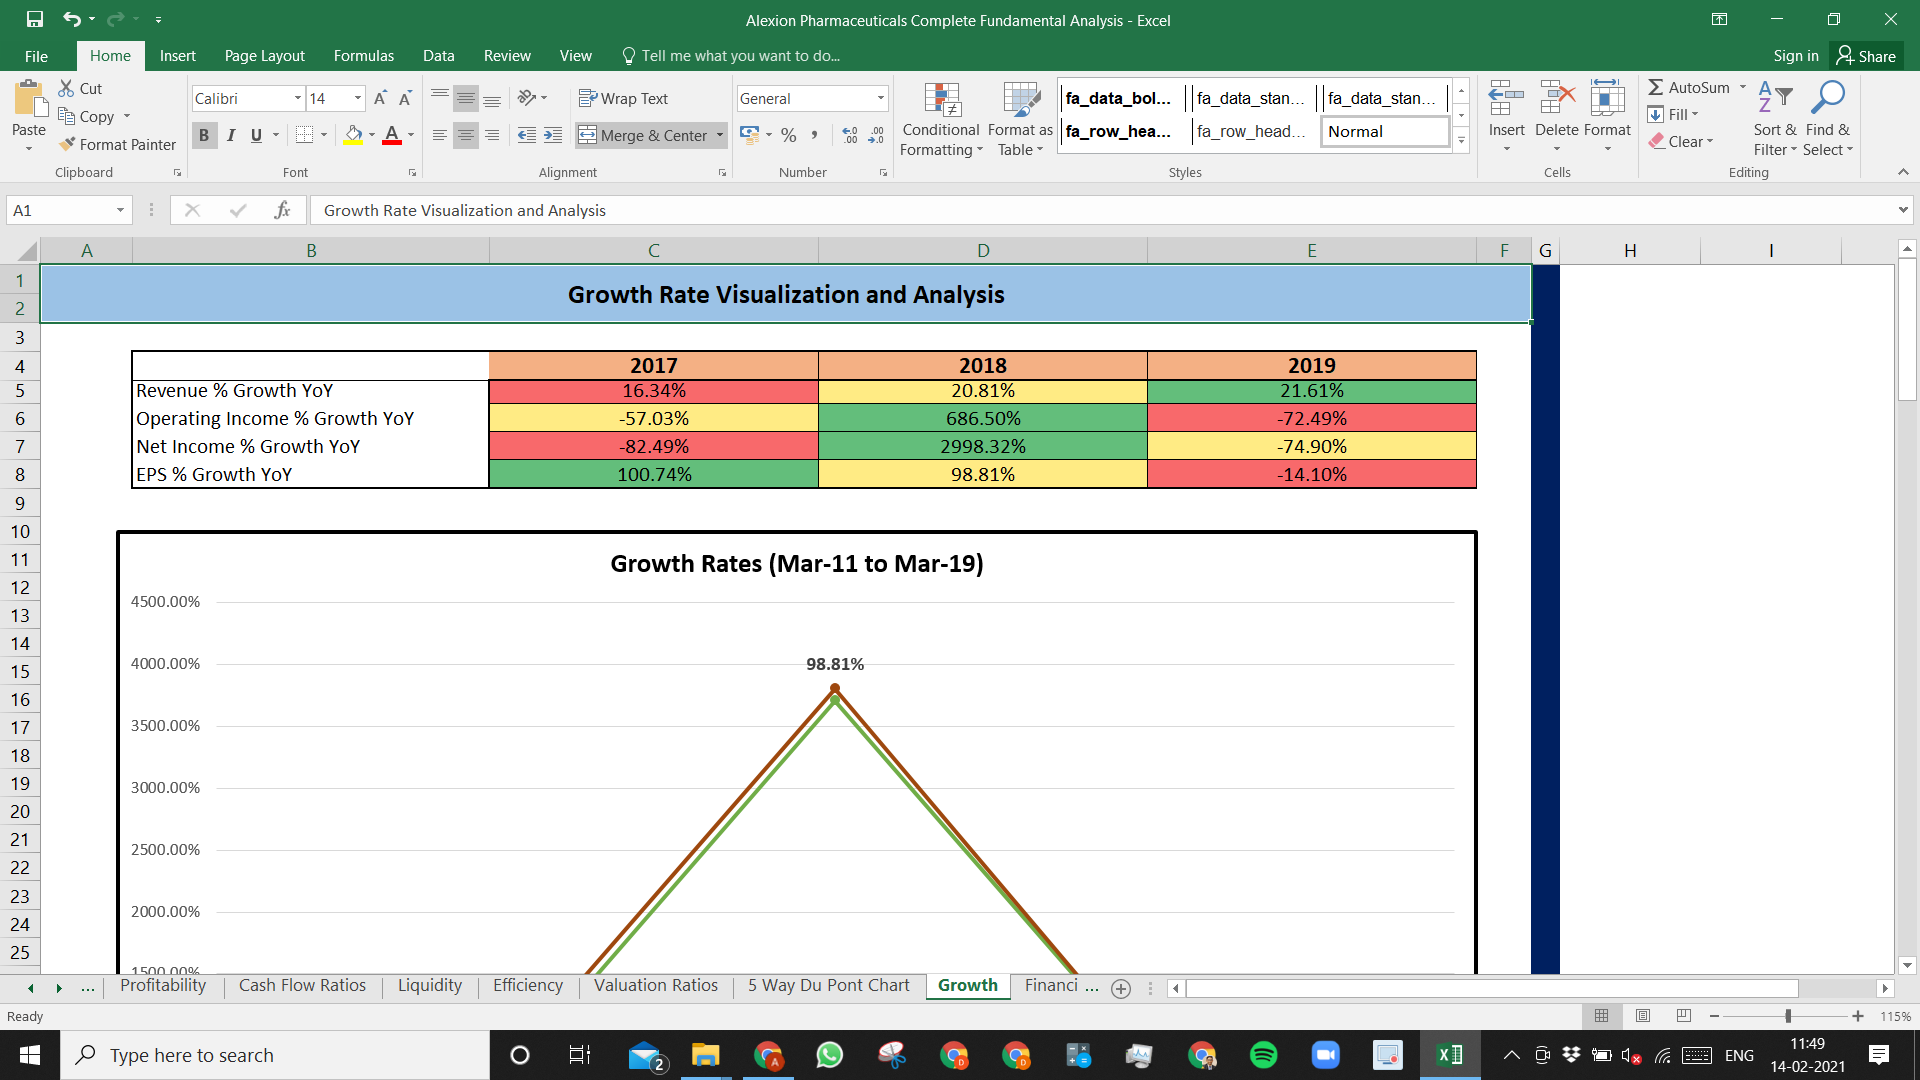Click Increase Indent icon
The image size is (1920, 1080).
tap(553, 135)
